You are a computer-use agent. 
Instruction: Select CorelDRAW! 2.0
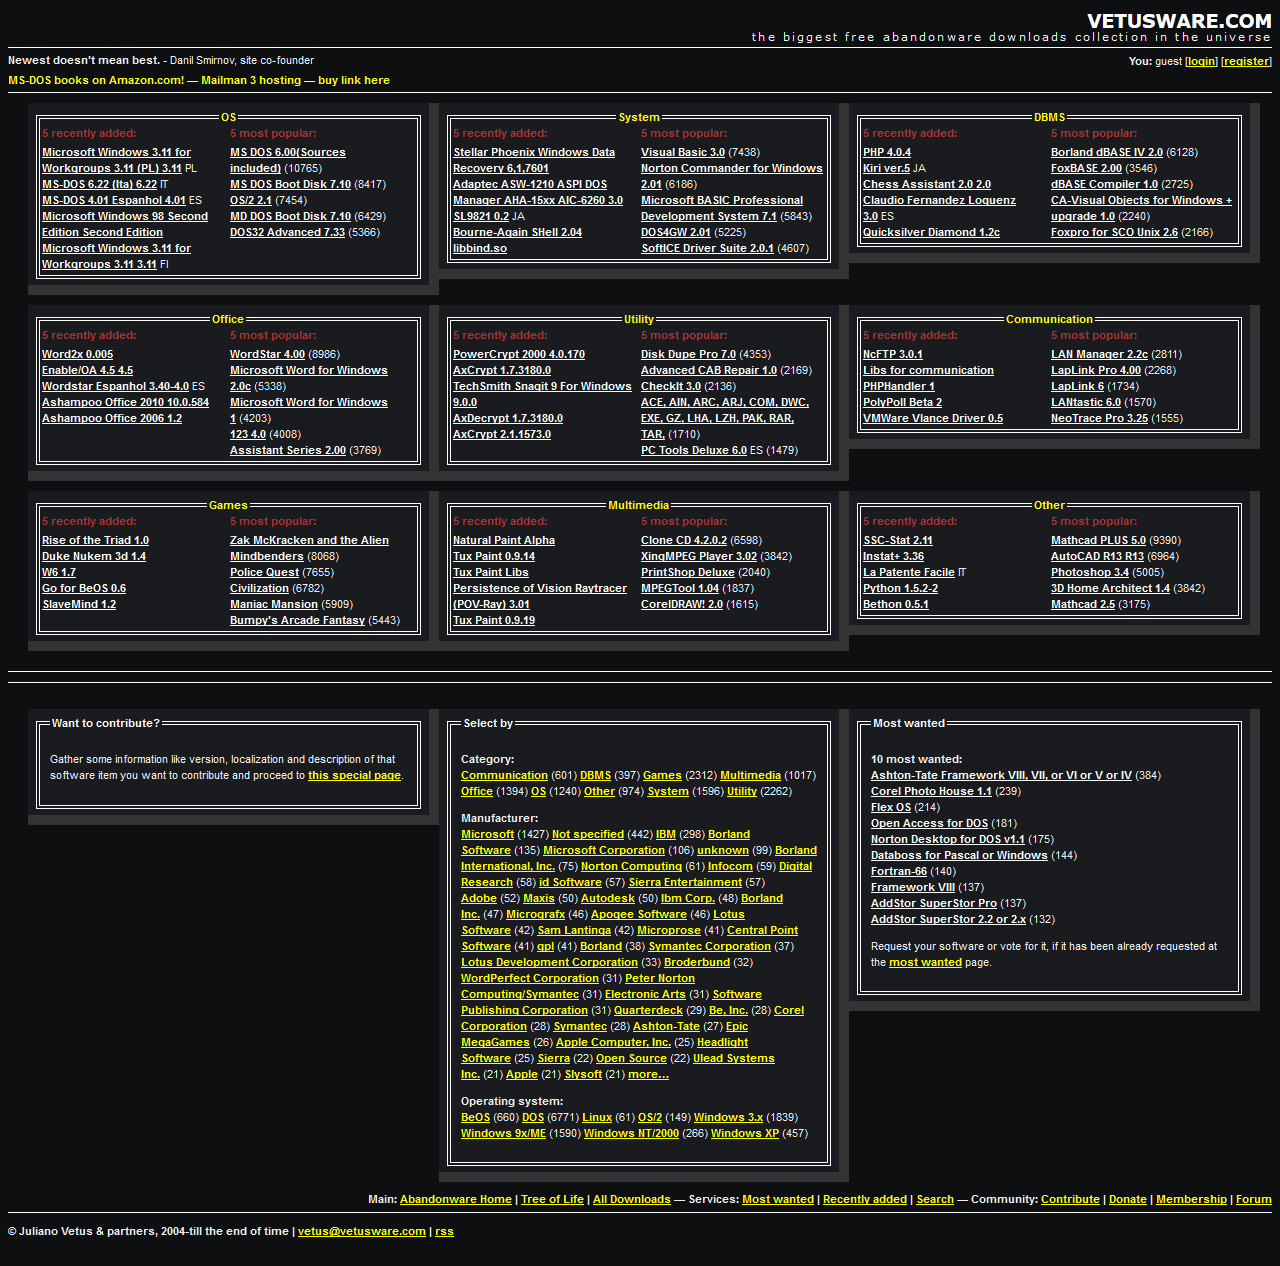pyautogui.click(x=682, y=604)
